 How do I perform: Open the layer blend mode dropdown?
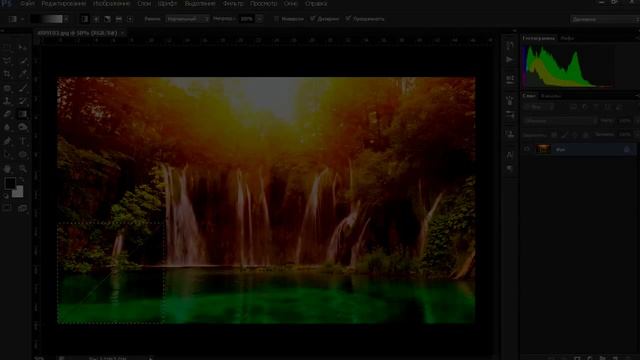point(560,121)
